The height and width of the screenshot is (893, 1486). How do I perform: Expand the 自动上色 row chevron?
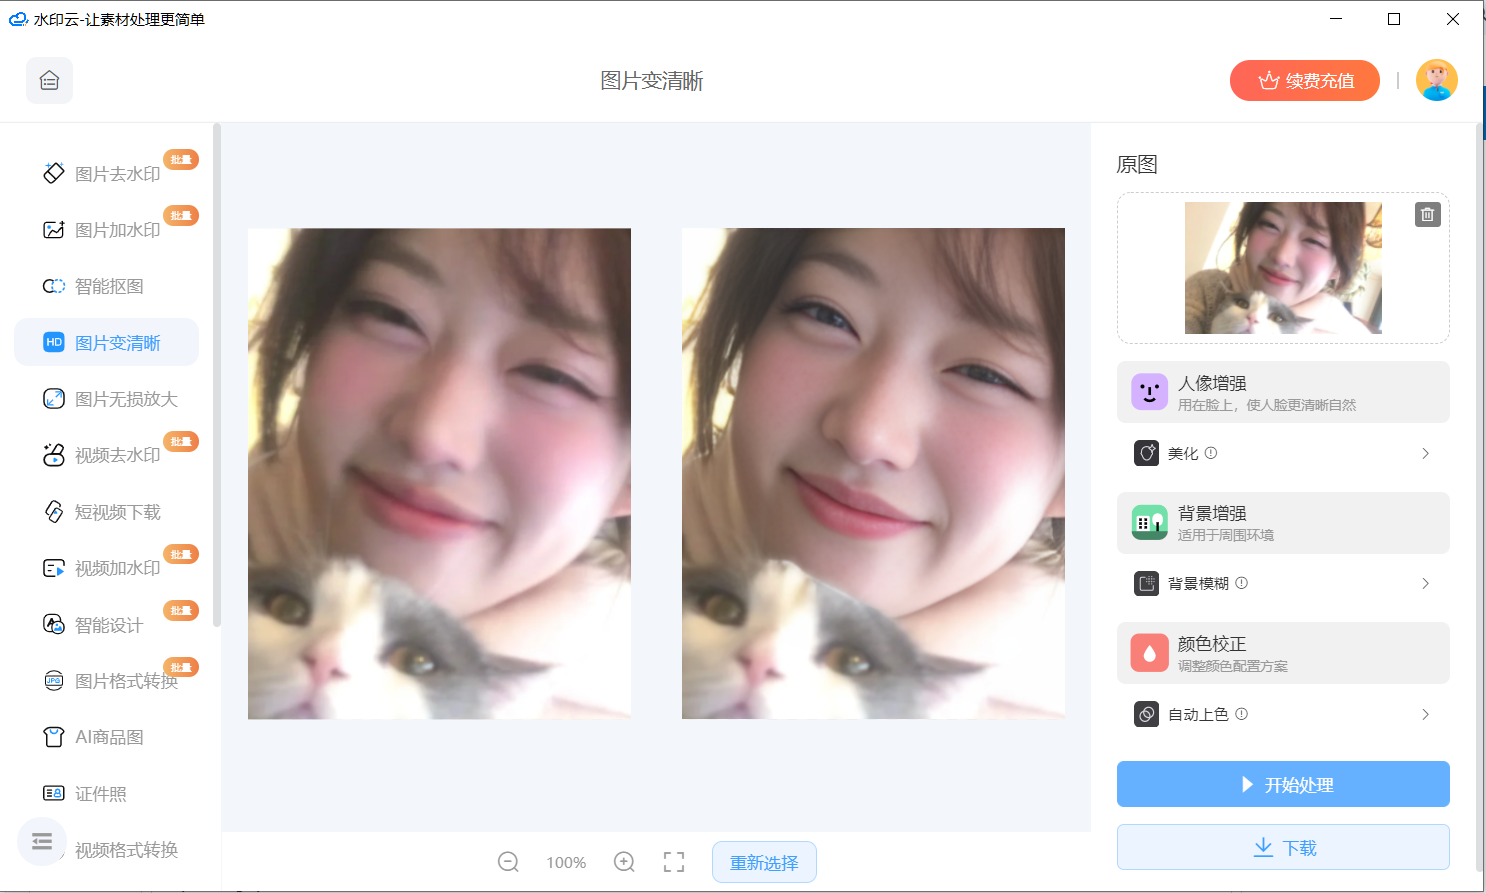[1425, 714]
